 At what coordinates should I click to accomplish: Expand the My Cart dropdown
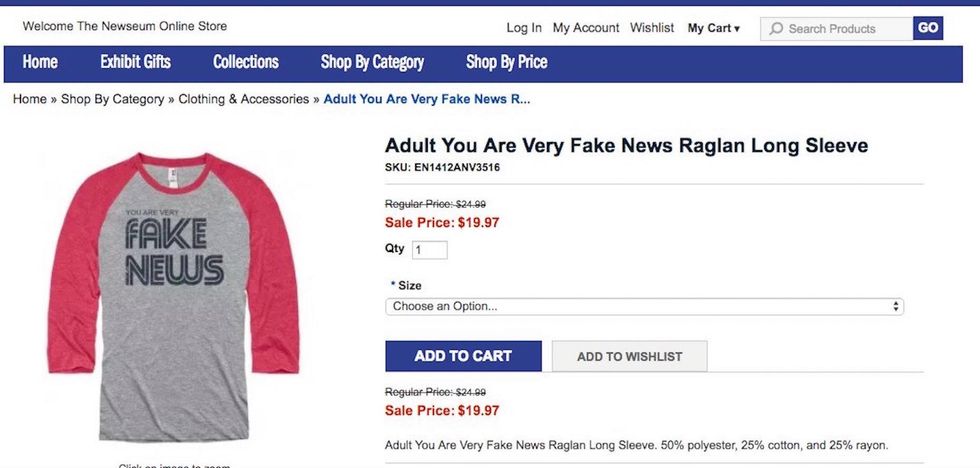pos(714,28)
